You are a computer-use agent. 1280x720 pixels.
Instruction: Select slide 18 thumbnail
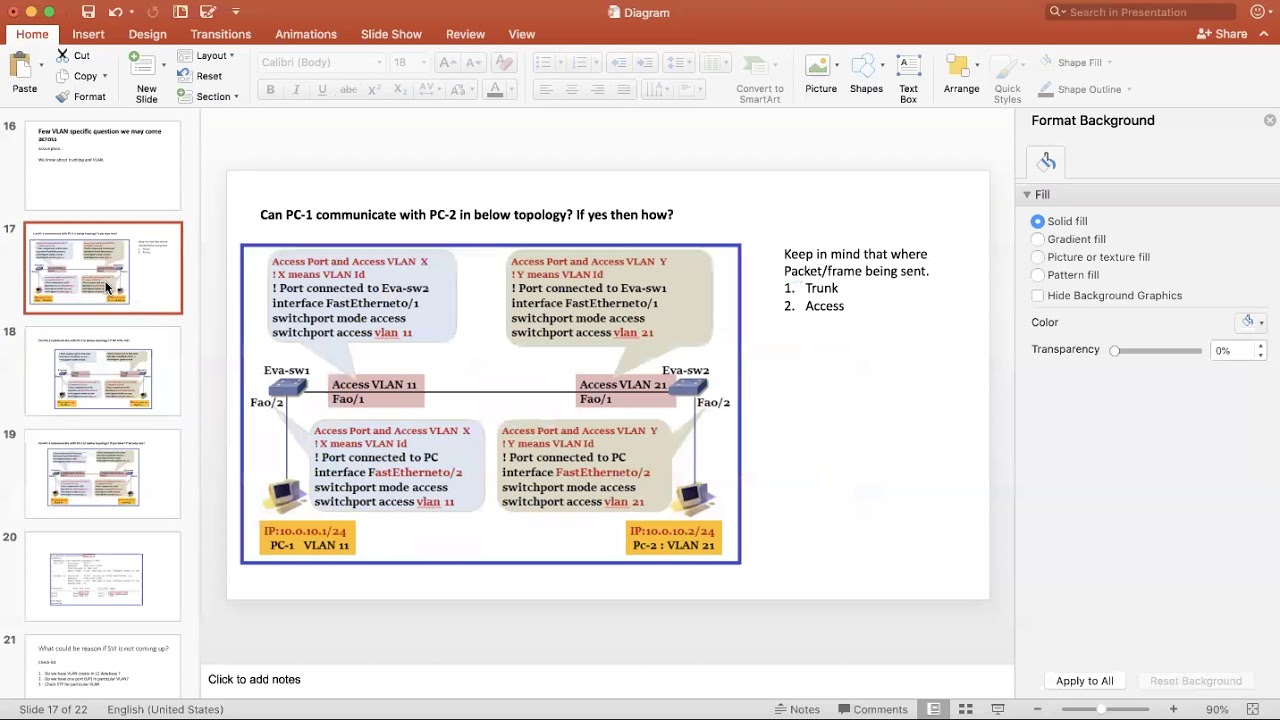[103, 372]
